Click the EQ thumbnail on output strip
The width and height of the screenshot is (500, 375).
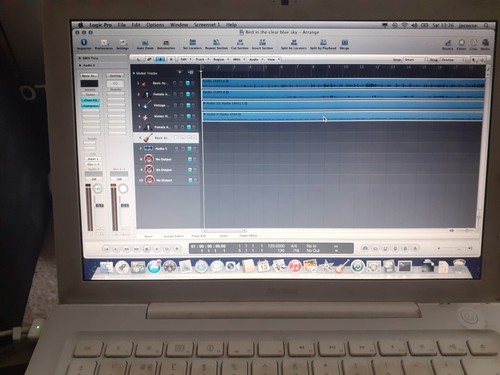click(115, 83)
